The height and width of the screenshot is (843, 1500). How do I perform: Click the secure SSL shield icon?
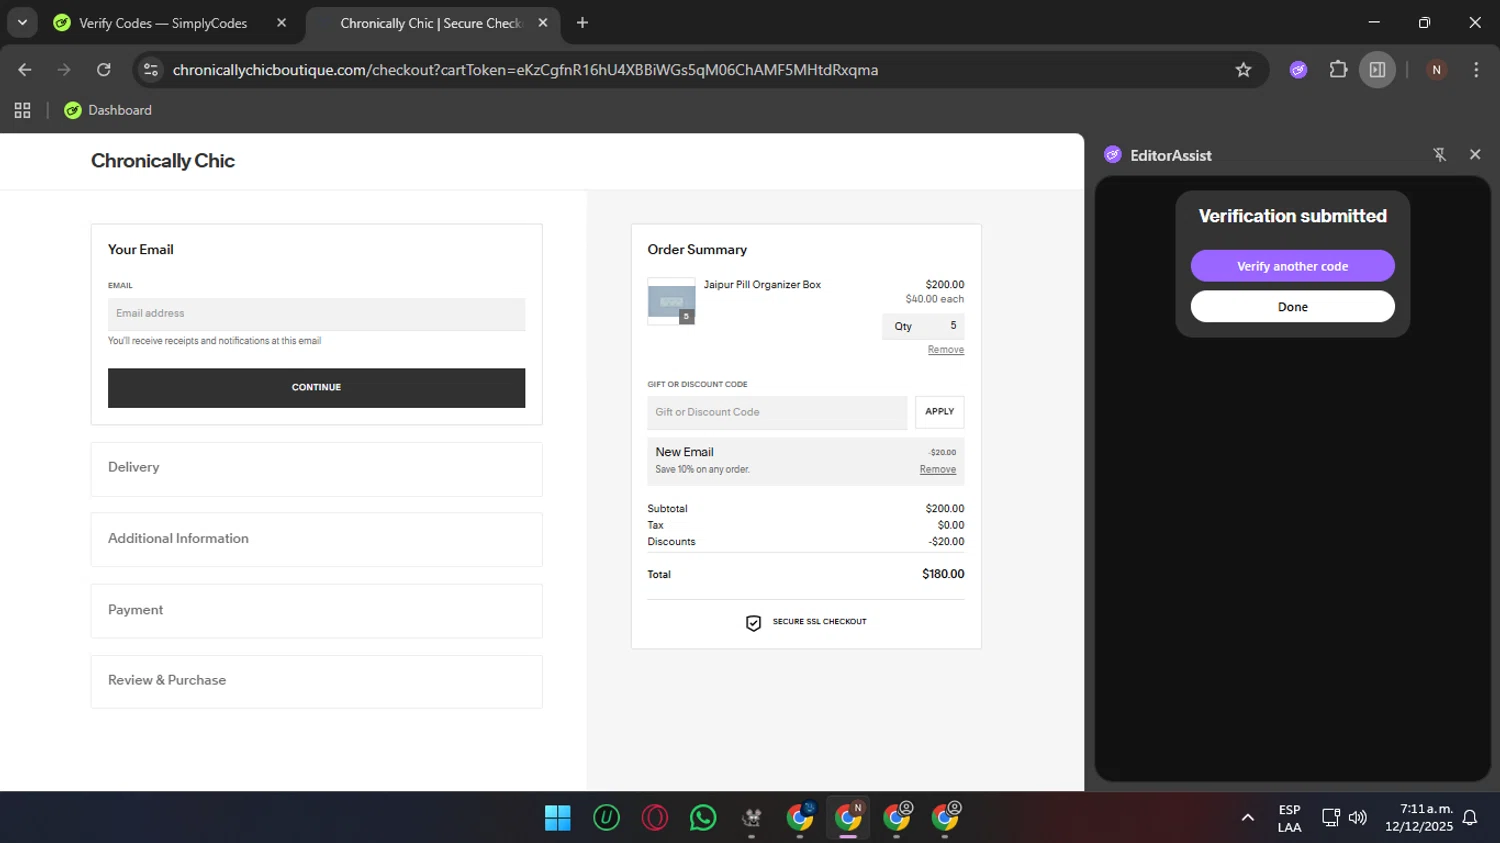(753, 623)
